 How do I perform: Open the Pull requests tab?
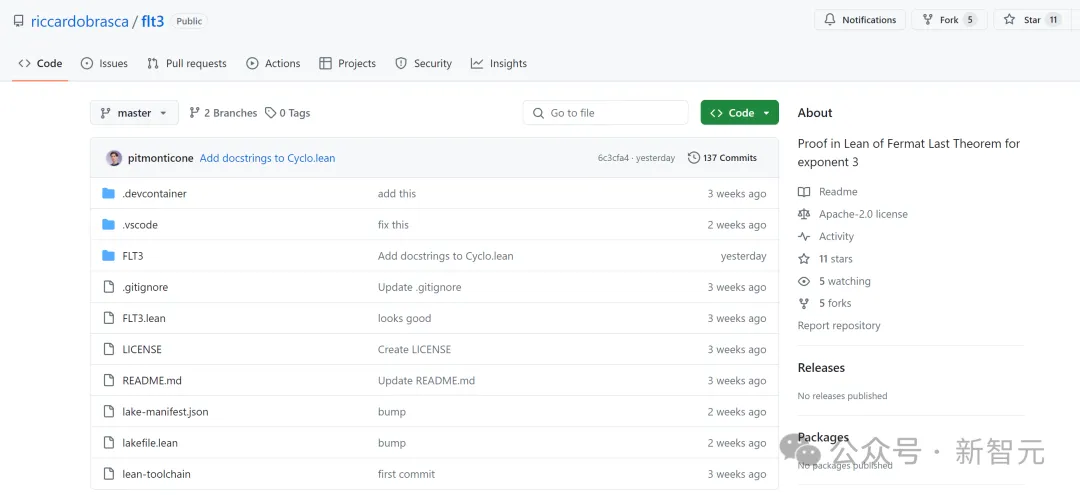187,63
